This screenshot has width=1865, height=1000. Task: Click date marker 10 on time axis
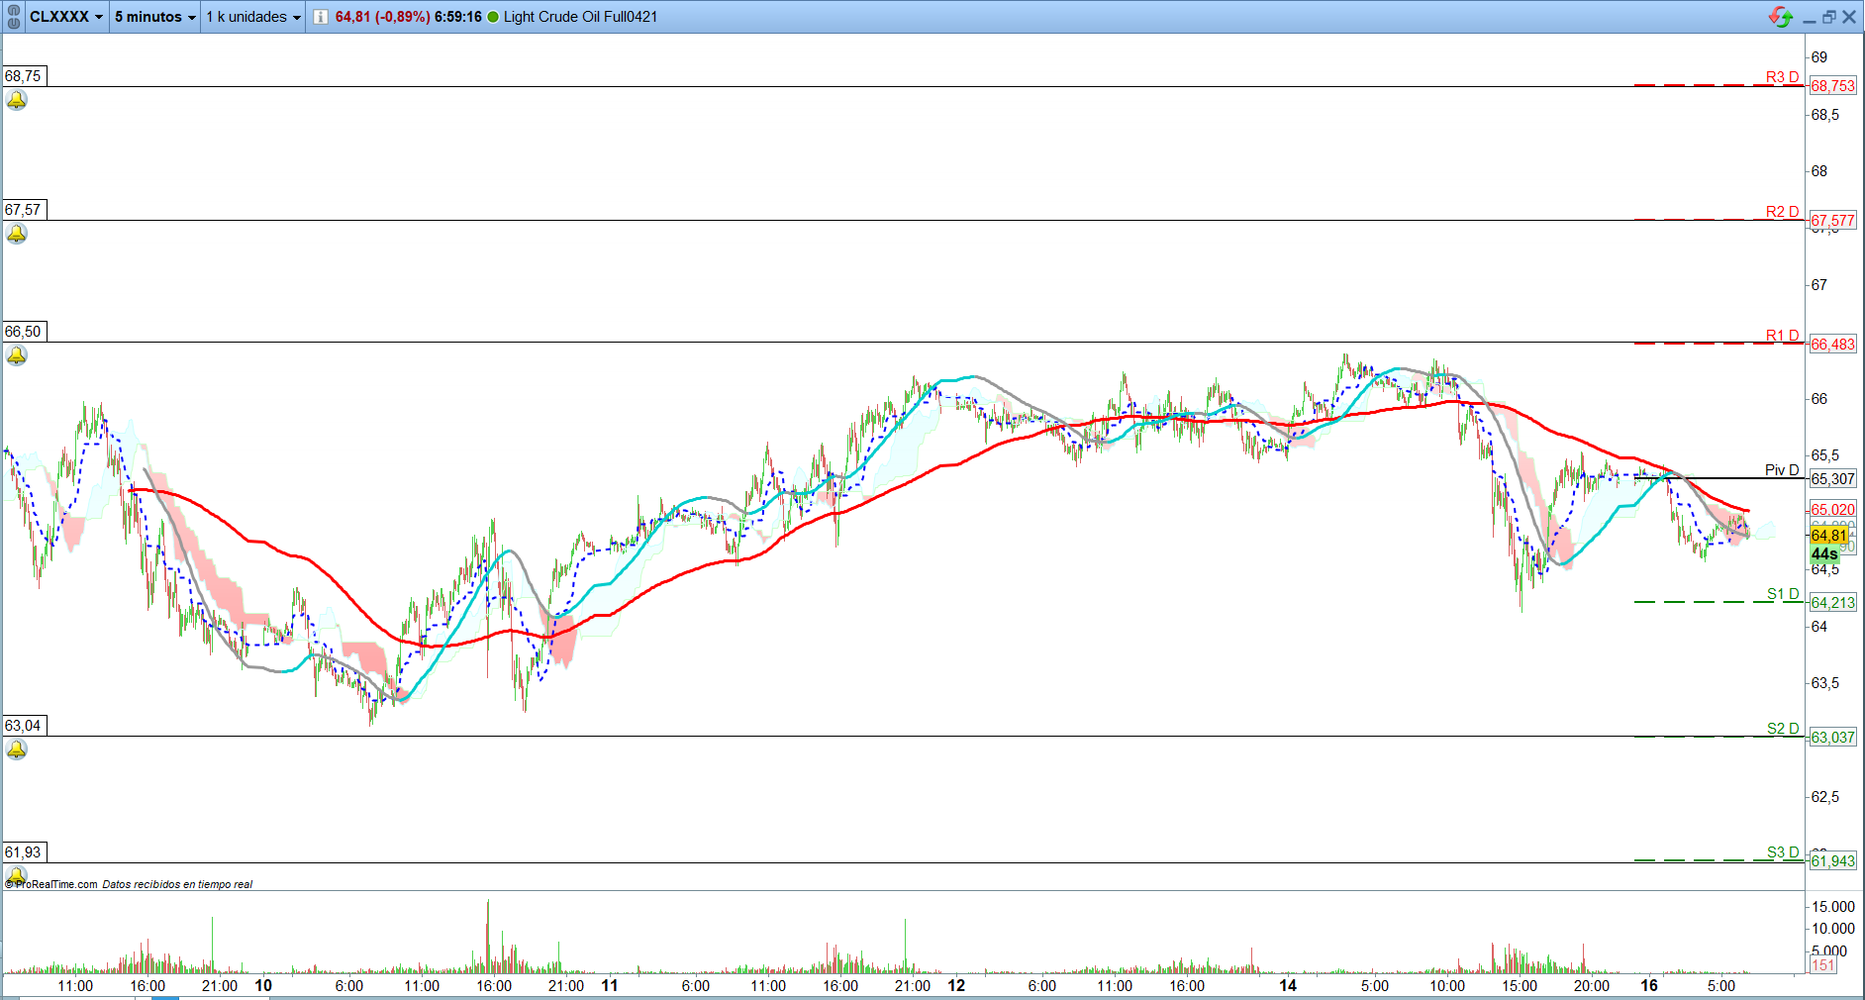(263, 986)
